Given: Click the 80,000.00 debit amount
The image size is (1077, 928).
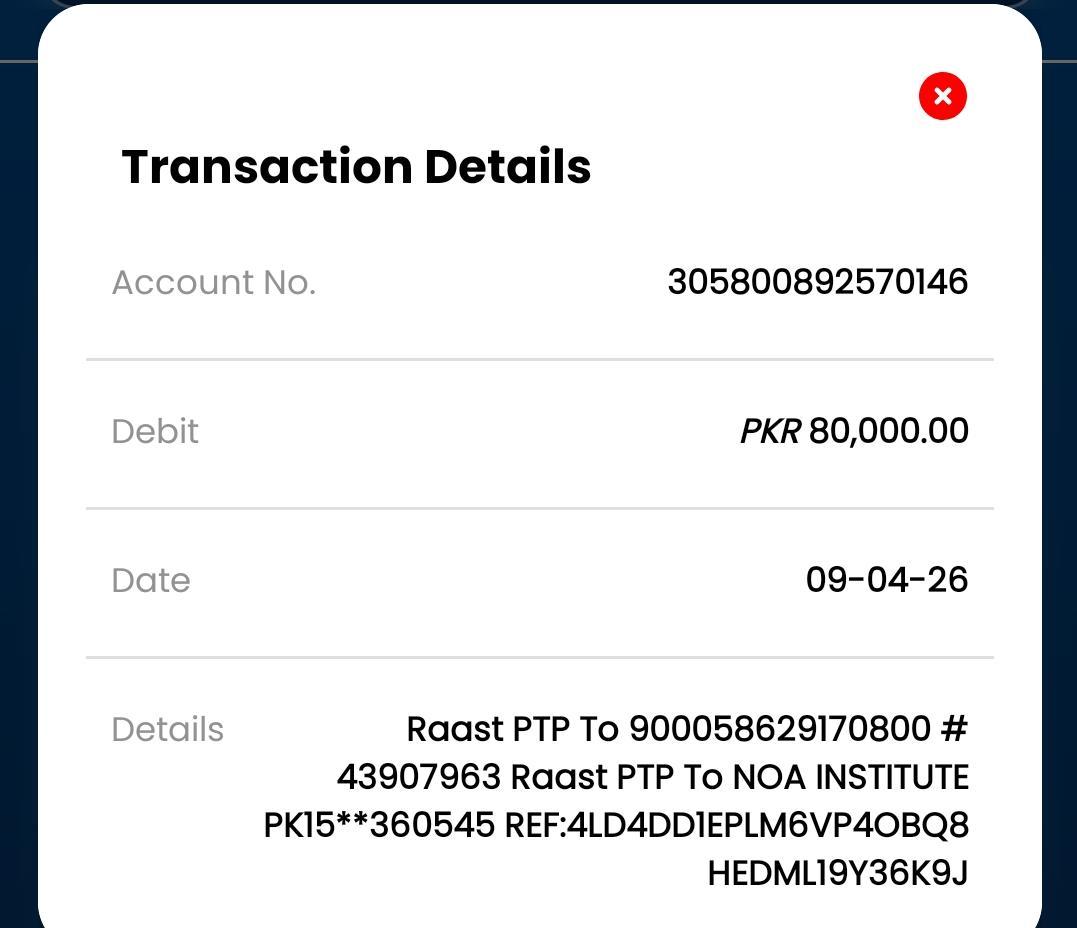Looking at the screenshot, I should [x=888, y=432].
